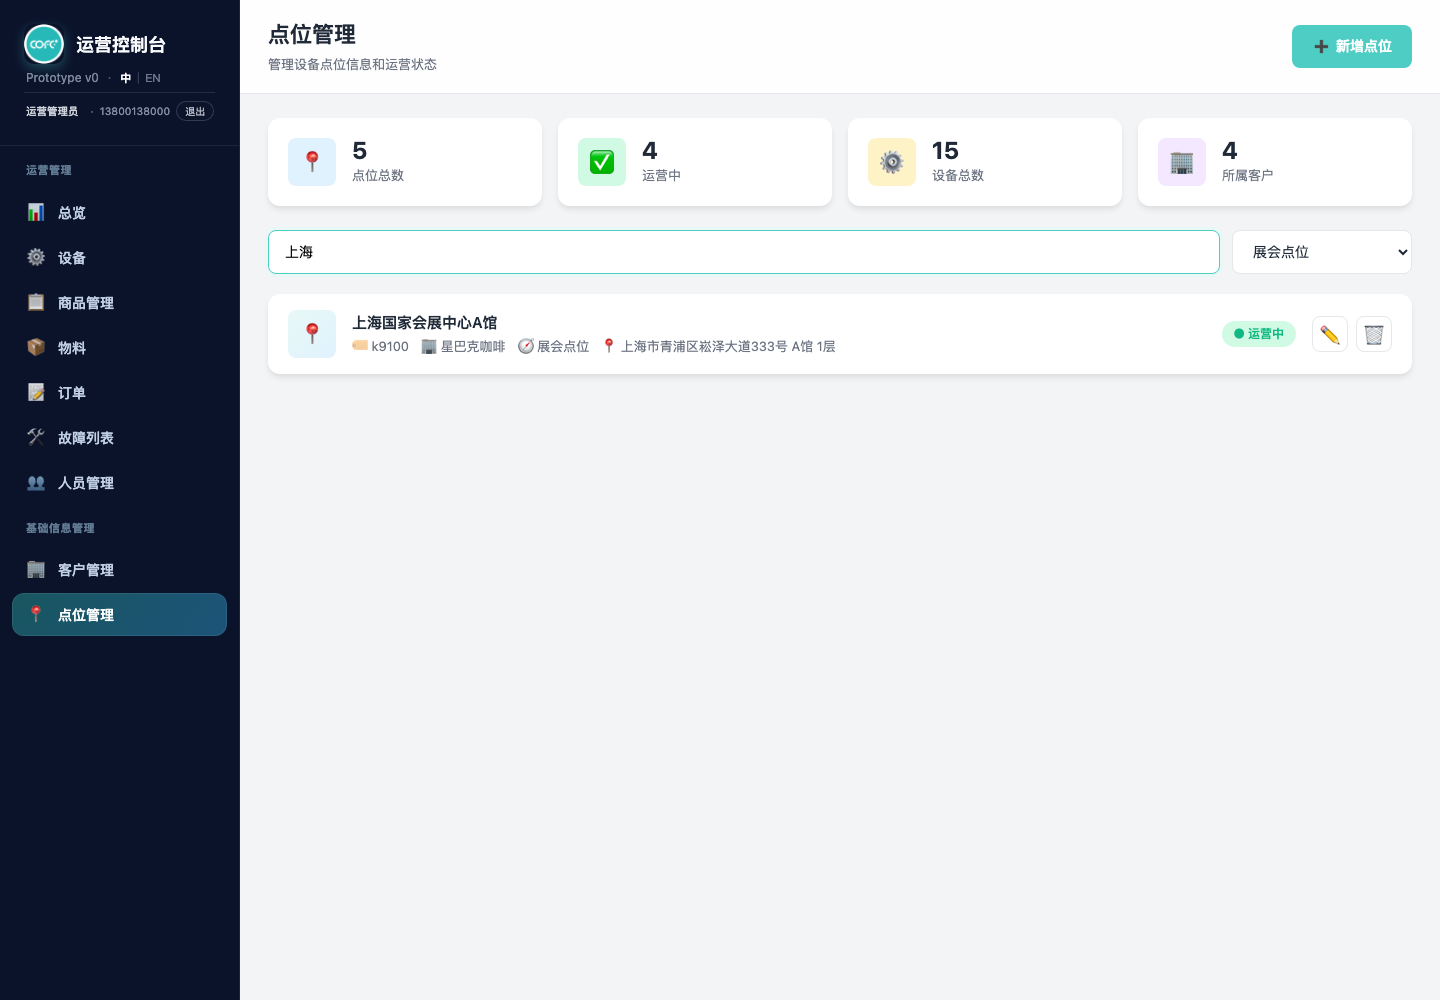Click the COFE logo icon
Viewport: 1440px width, 1000px height.
click(x=44, y=44)
